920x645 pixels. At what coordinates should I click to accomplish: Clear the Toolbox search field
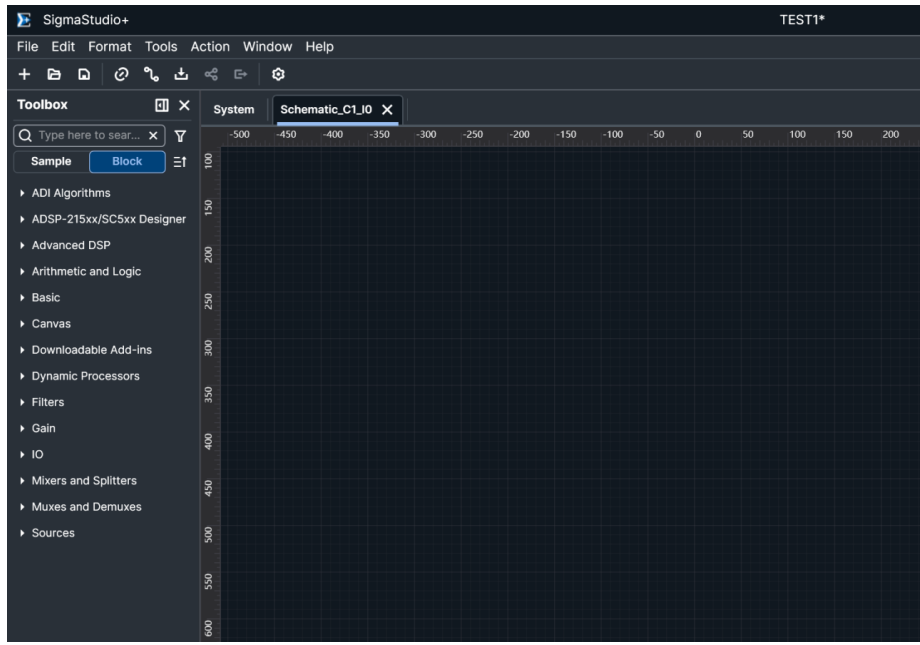pos(153,136)
